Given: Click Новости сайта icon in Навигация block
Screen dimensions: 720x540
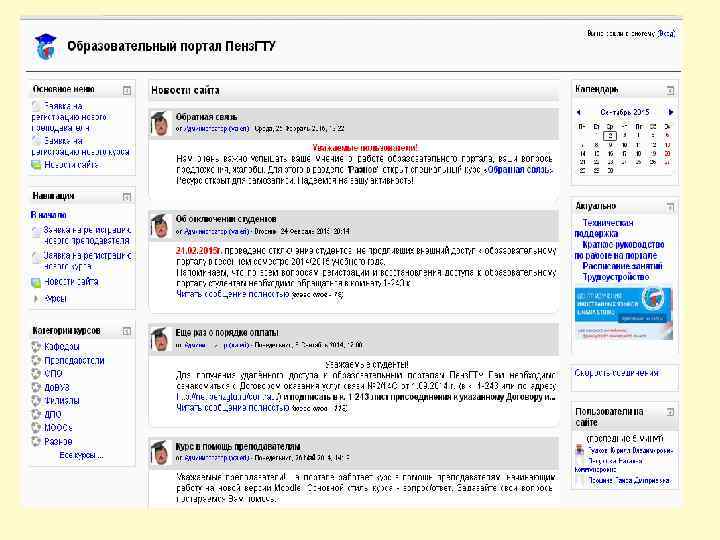Looking at the screenshot, I should tap(36, 282).
